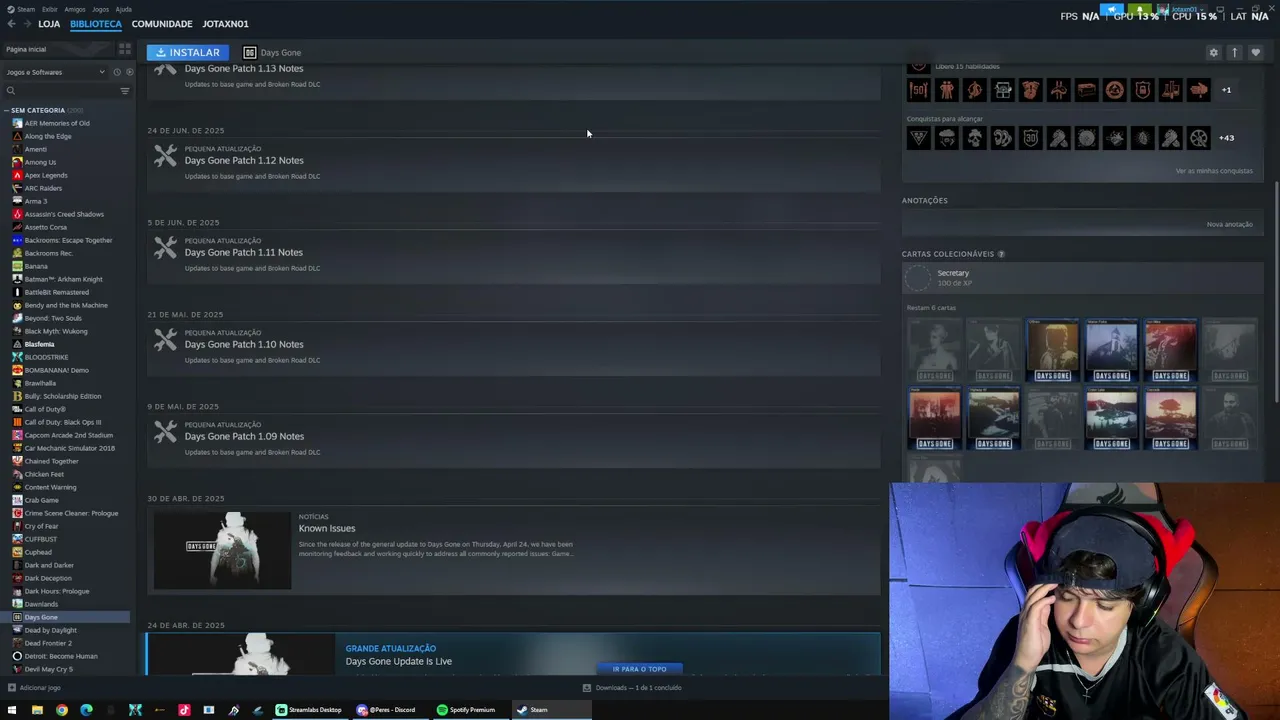1280x720 pixels.
Task: Expand the Jogos e Softwares dropdown
Action: click(x=55, y=72)
